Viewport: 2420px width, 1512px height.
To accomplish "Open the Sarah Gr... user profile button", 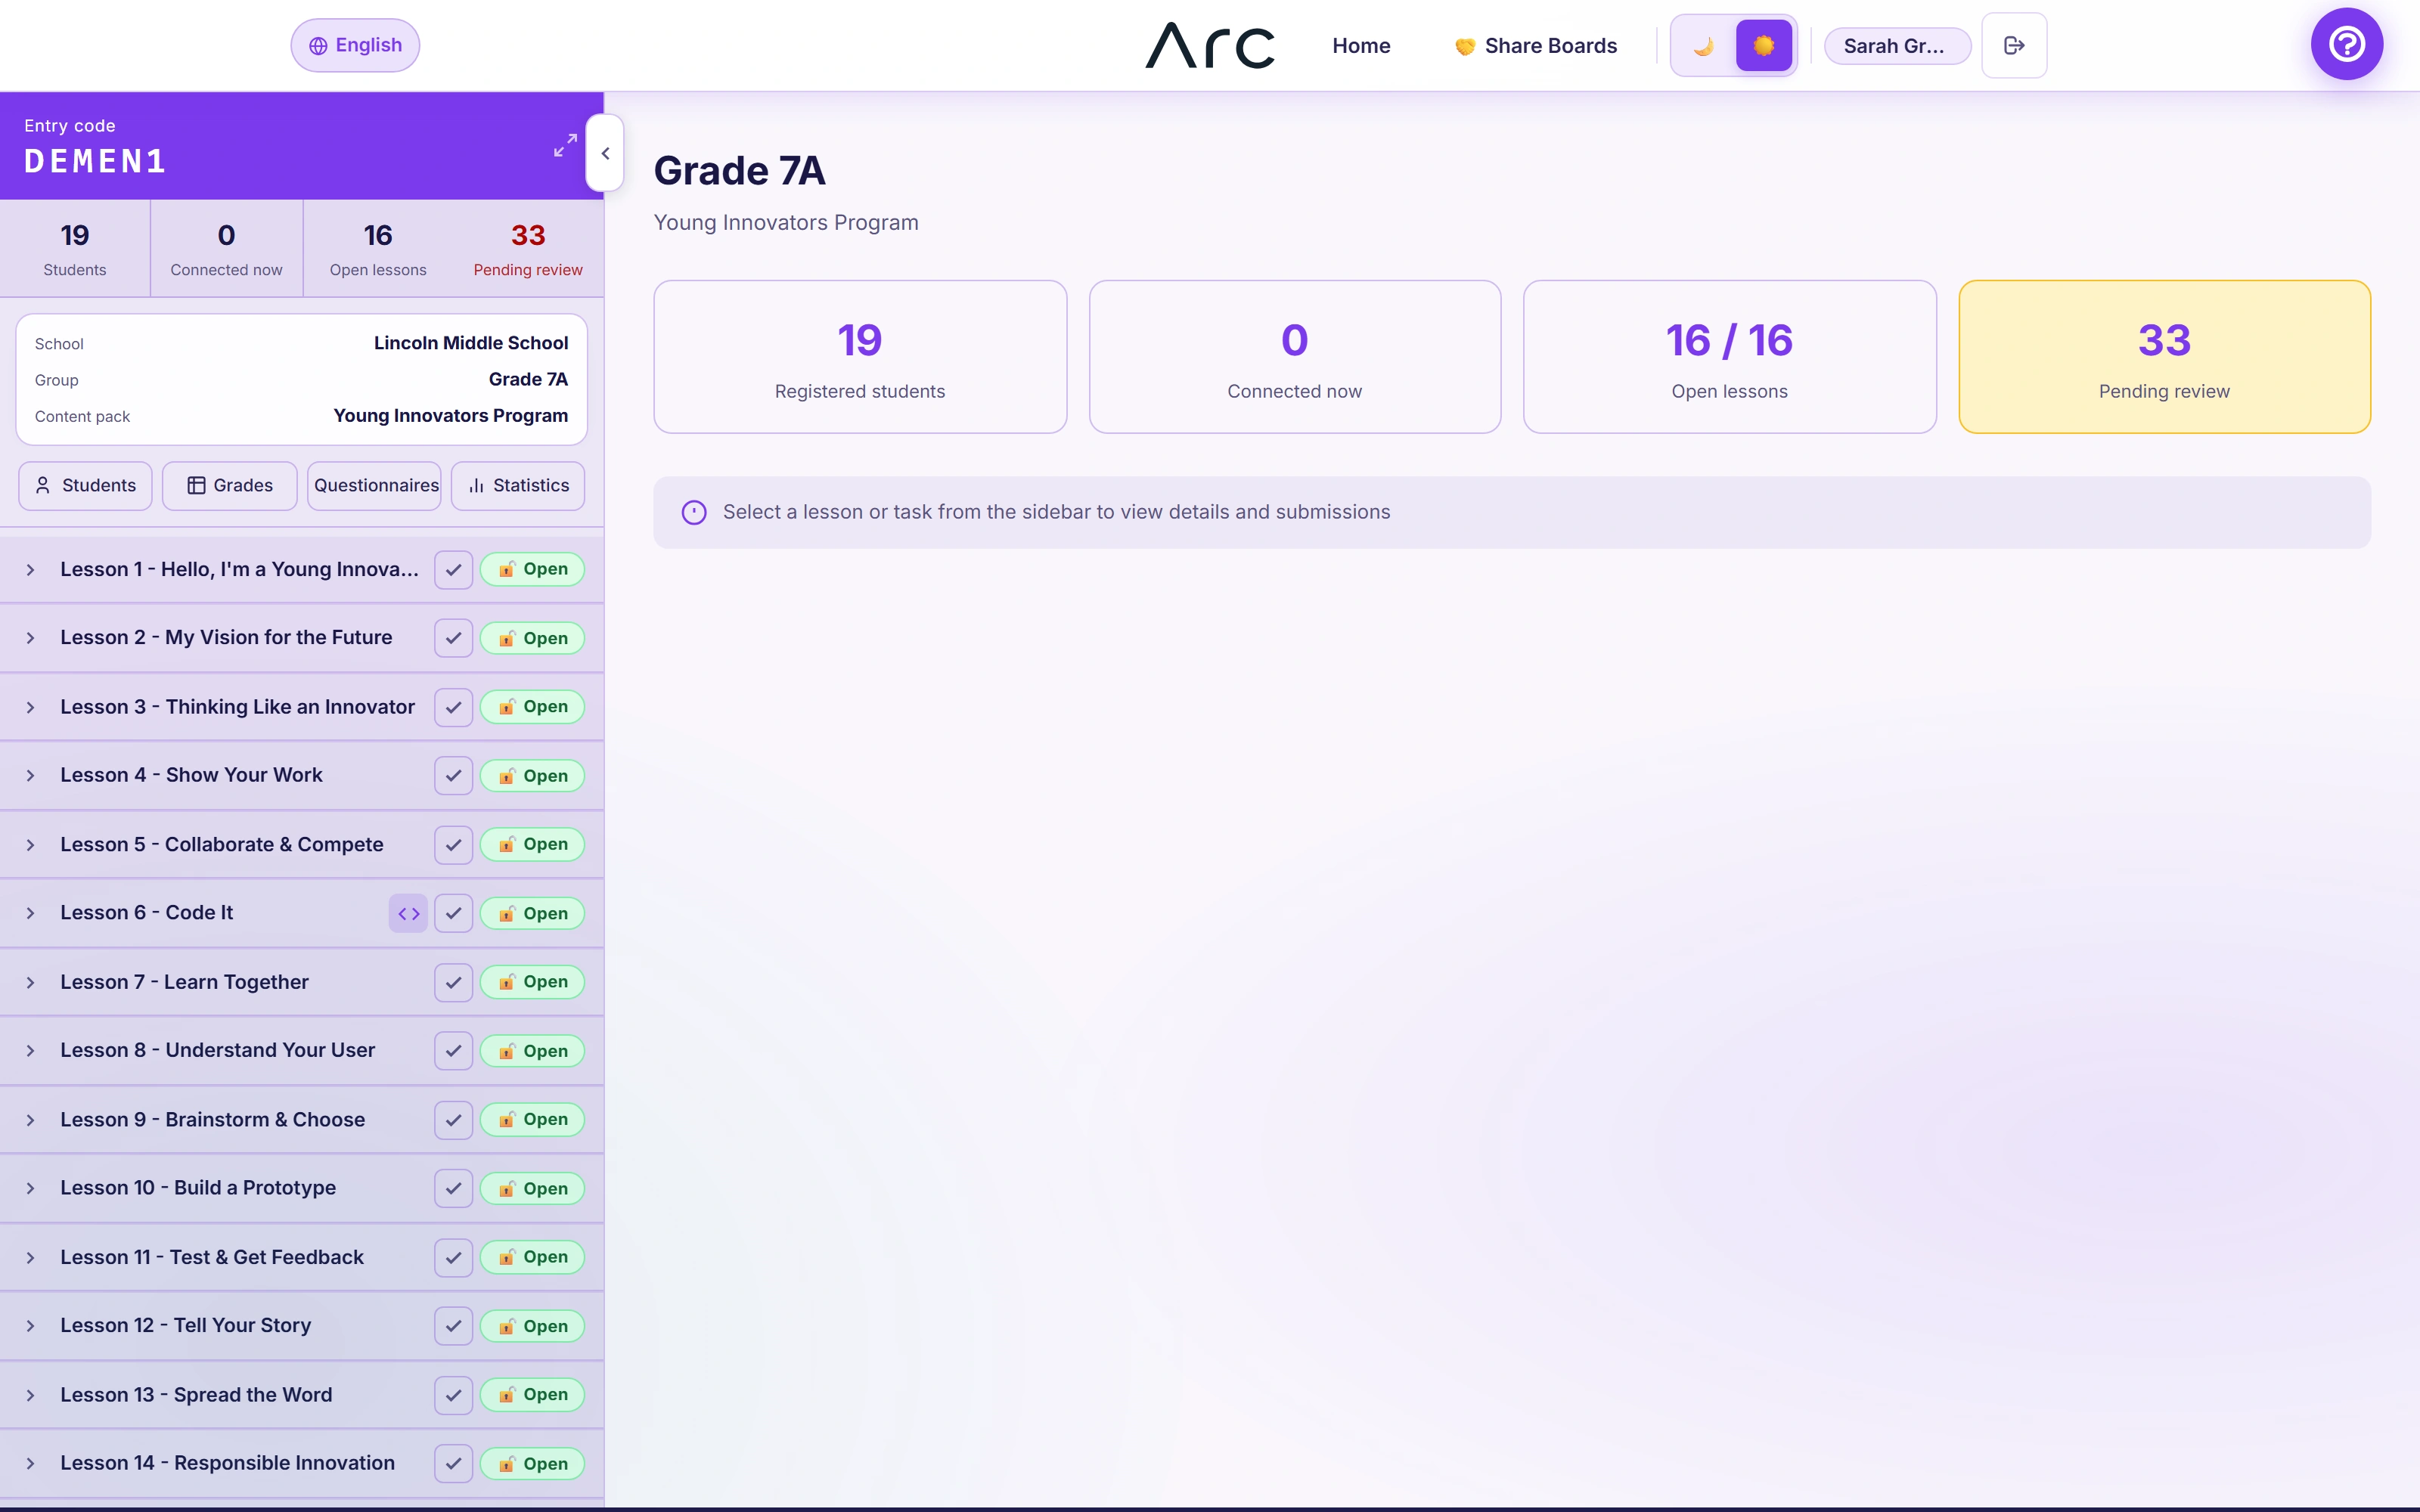I will tap(1897, 45).
